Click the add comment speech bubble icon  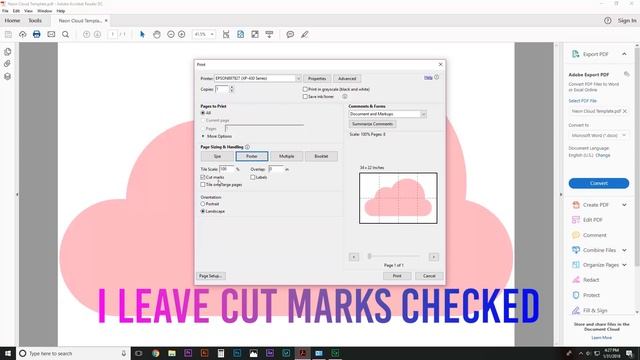pos(290,35)
